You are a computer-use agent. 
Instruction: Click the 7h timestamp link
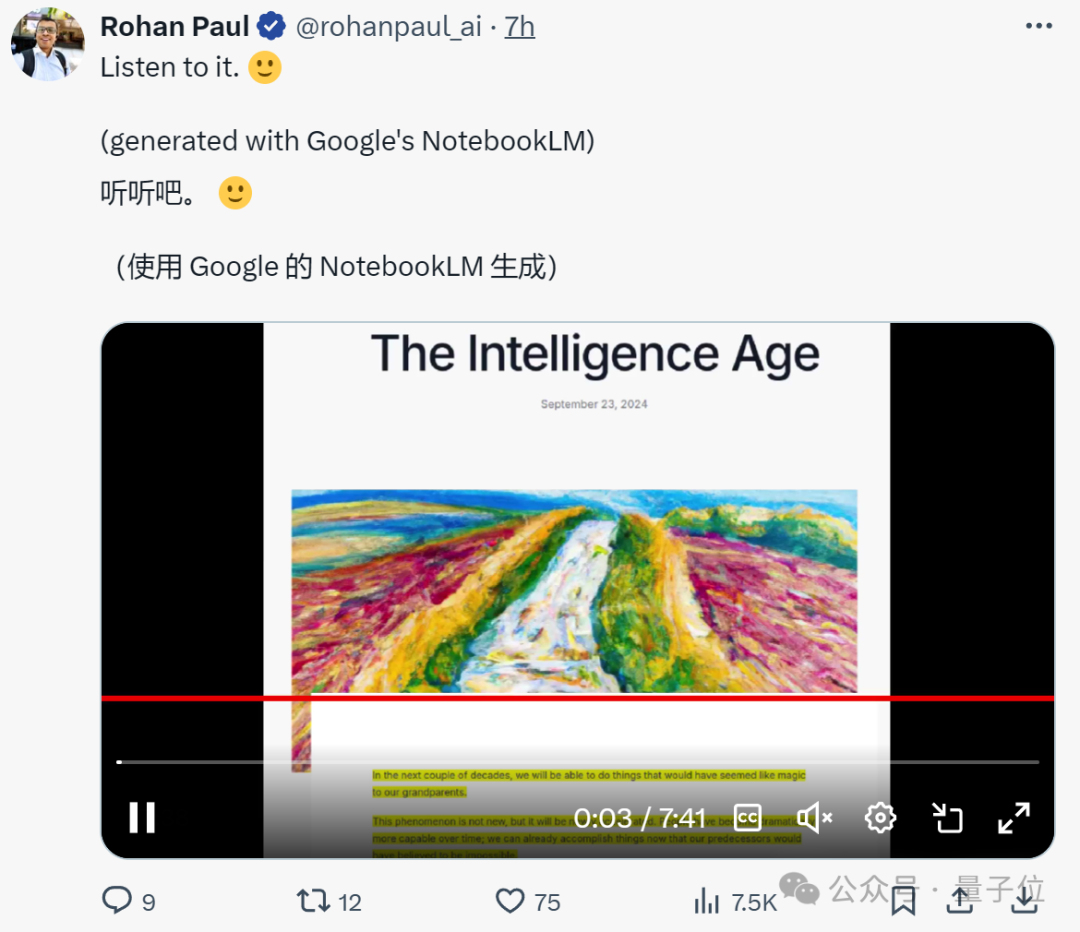[520, 27]
